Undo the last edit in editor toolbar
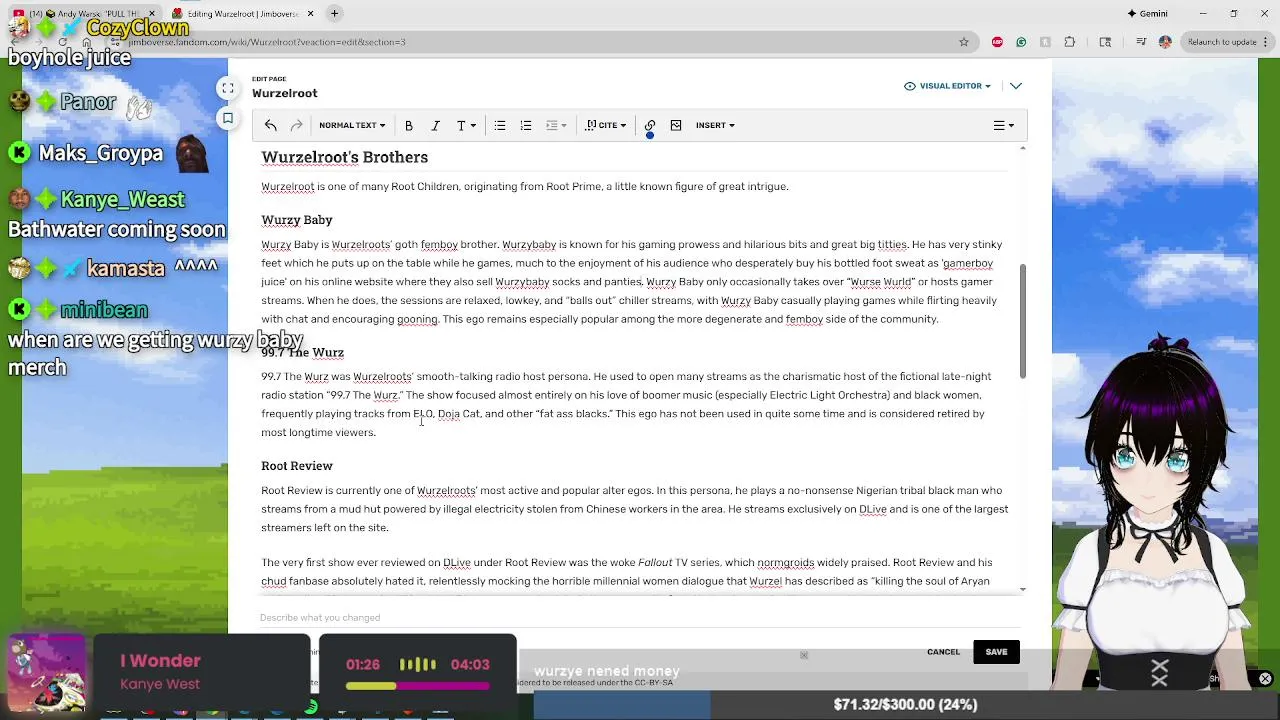The image size is (1280, 720). (270, 125)
